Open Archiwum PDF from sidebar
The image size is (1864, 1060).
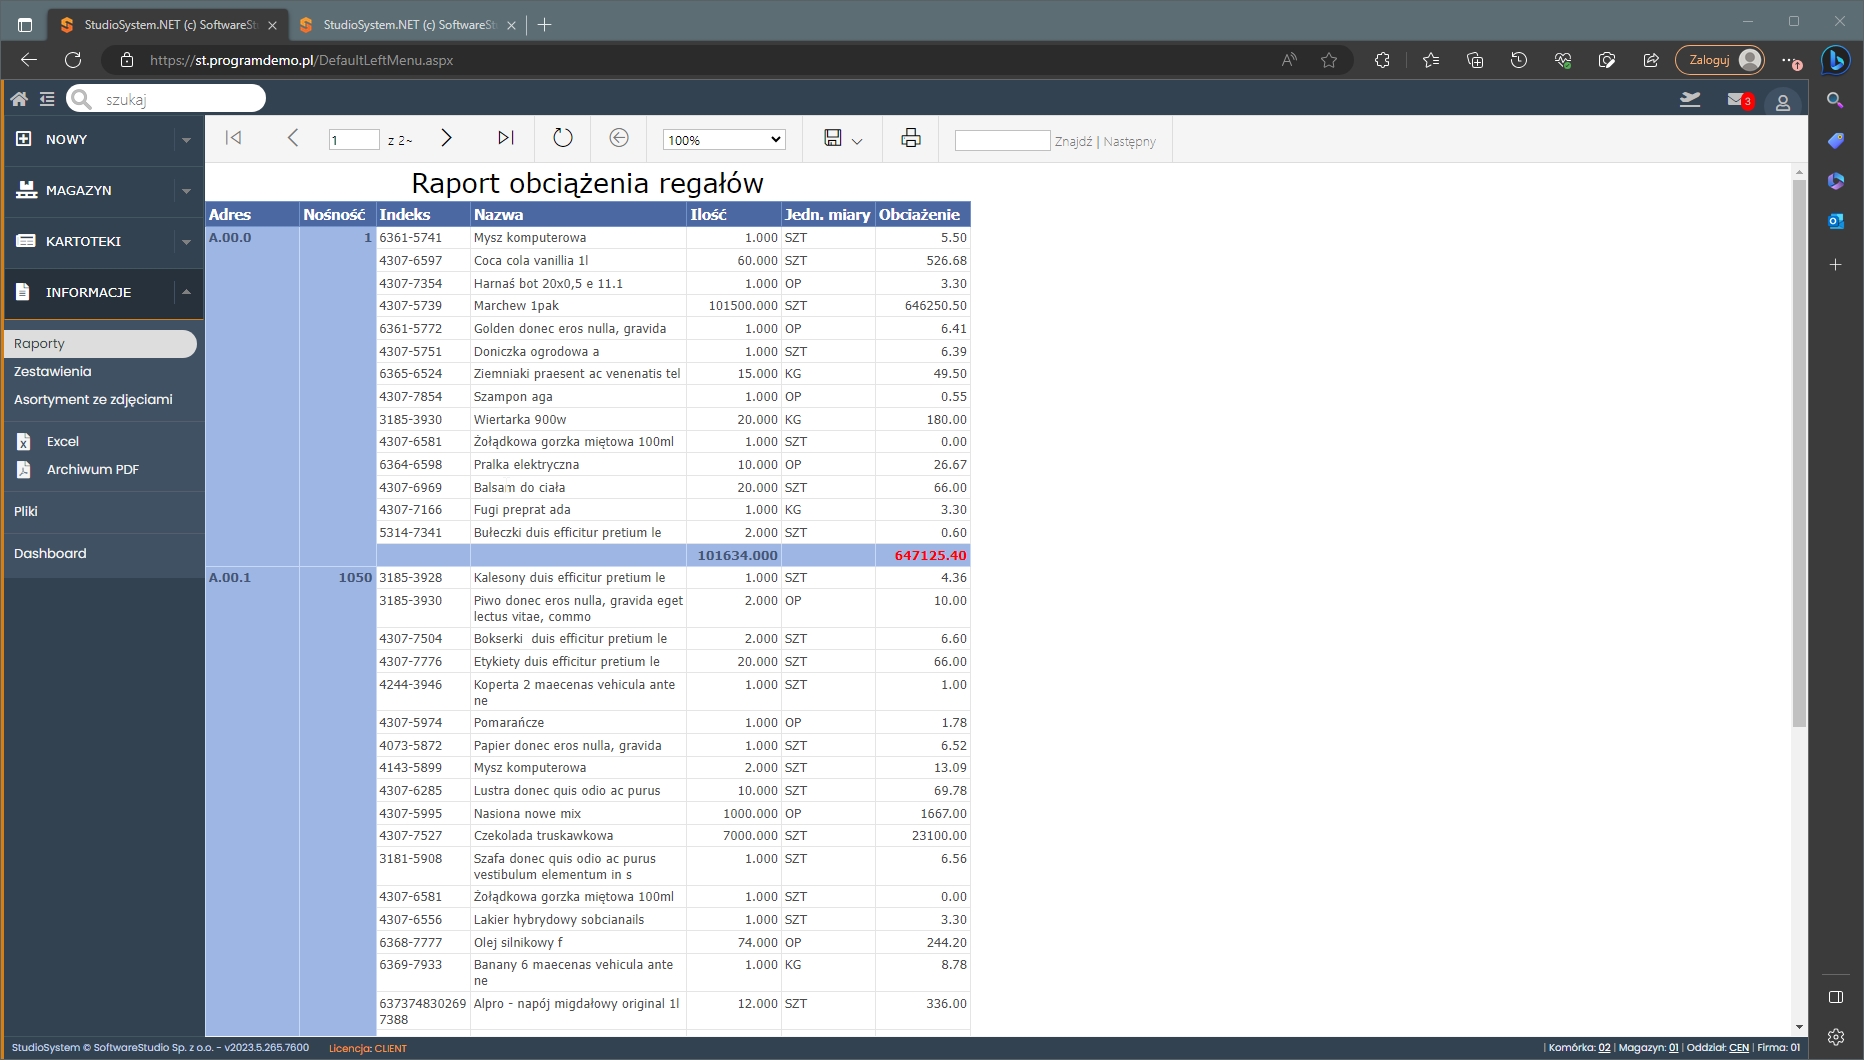pos(92,470)
